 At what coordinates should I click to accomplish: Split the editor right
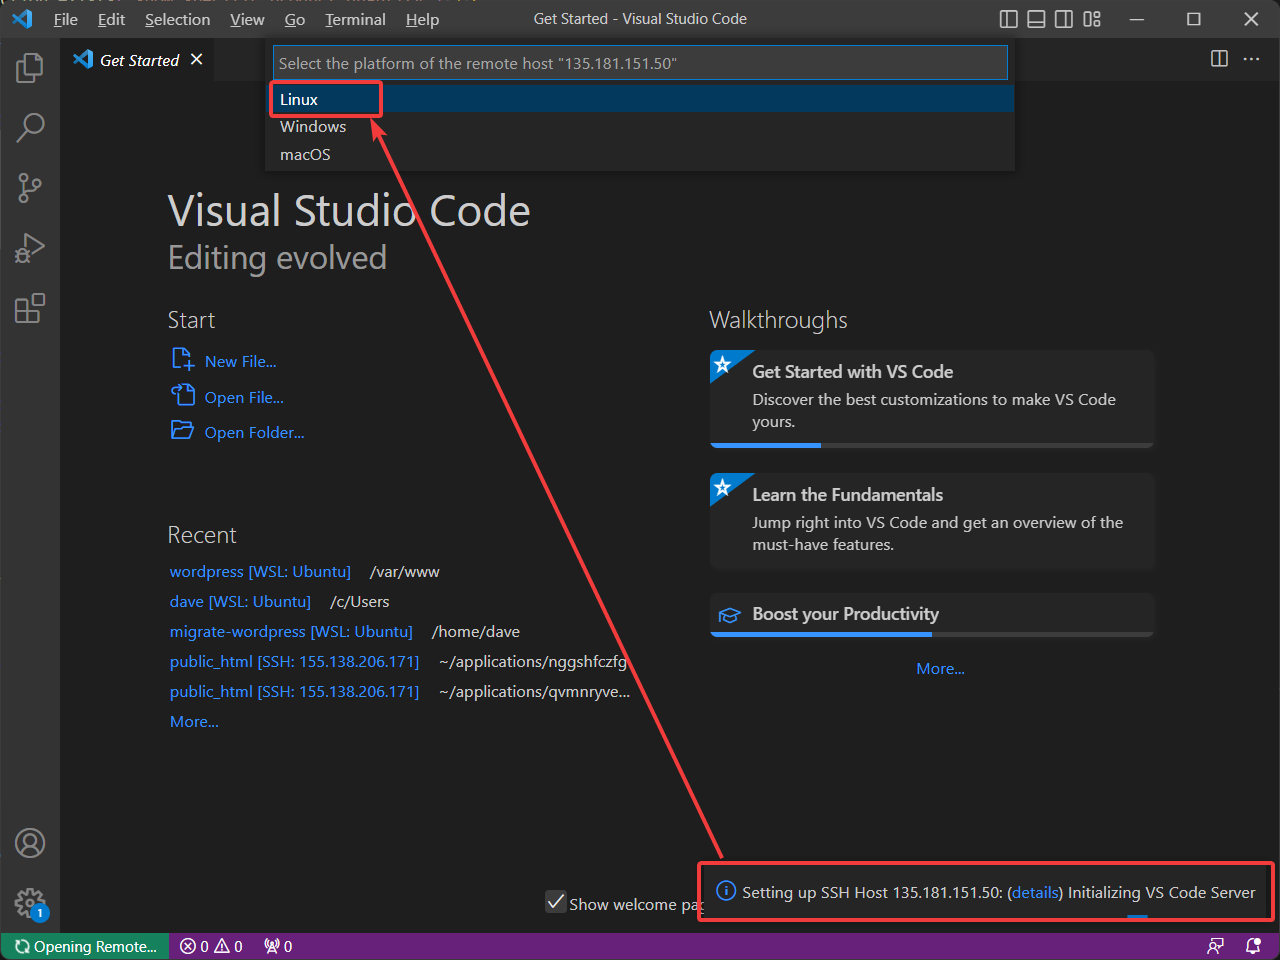[x=1219, y=59]
